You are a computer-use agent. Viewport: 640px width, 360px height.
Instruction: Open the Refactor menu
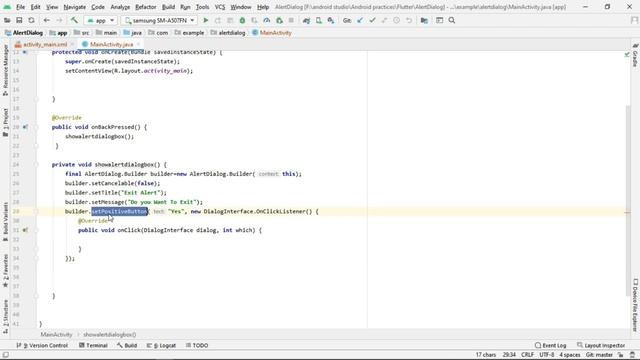[146, 7]
